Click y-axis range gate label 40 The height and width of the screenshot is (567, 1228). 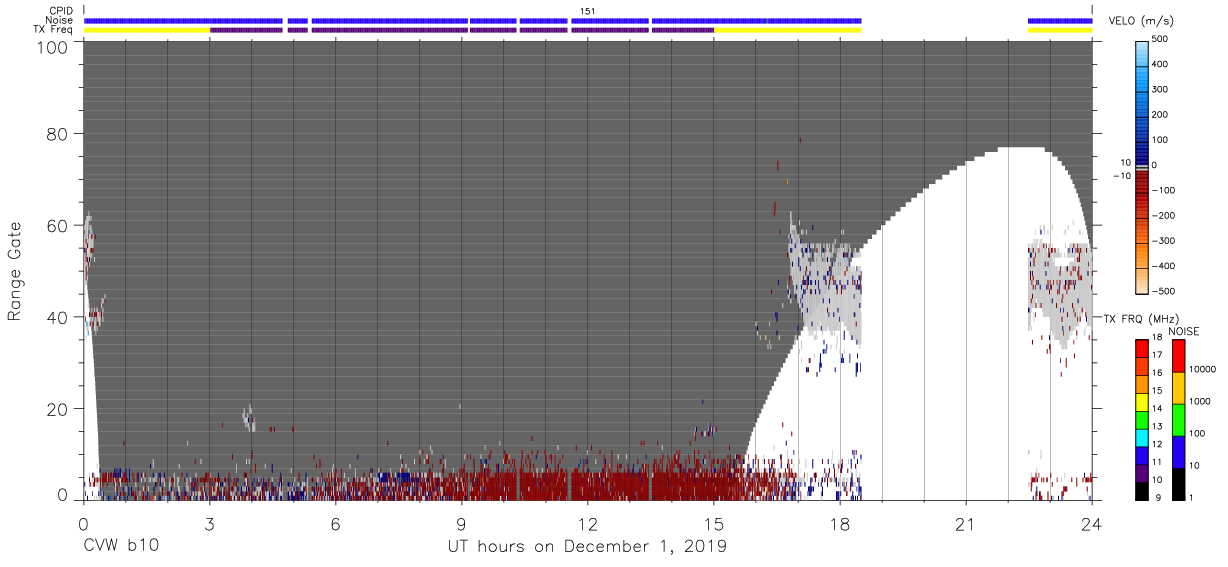pos(57,317)
